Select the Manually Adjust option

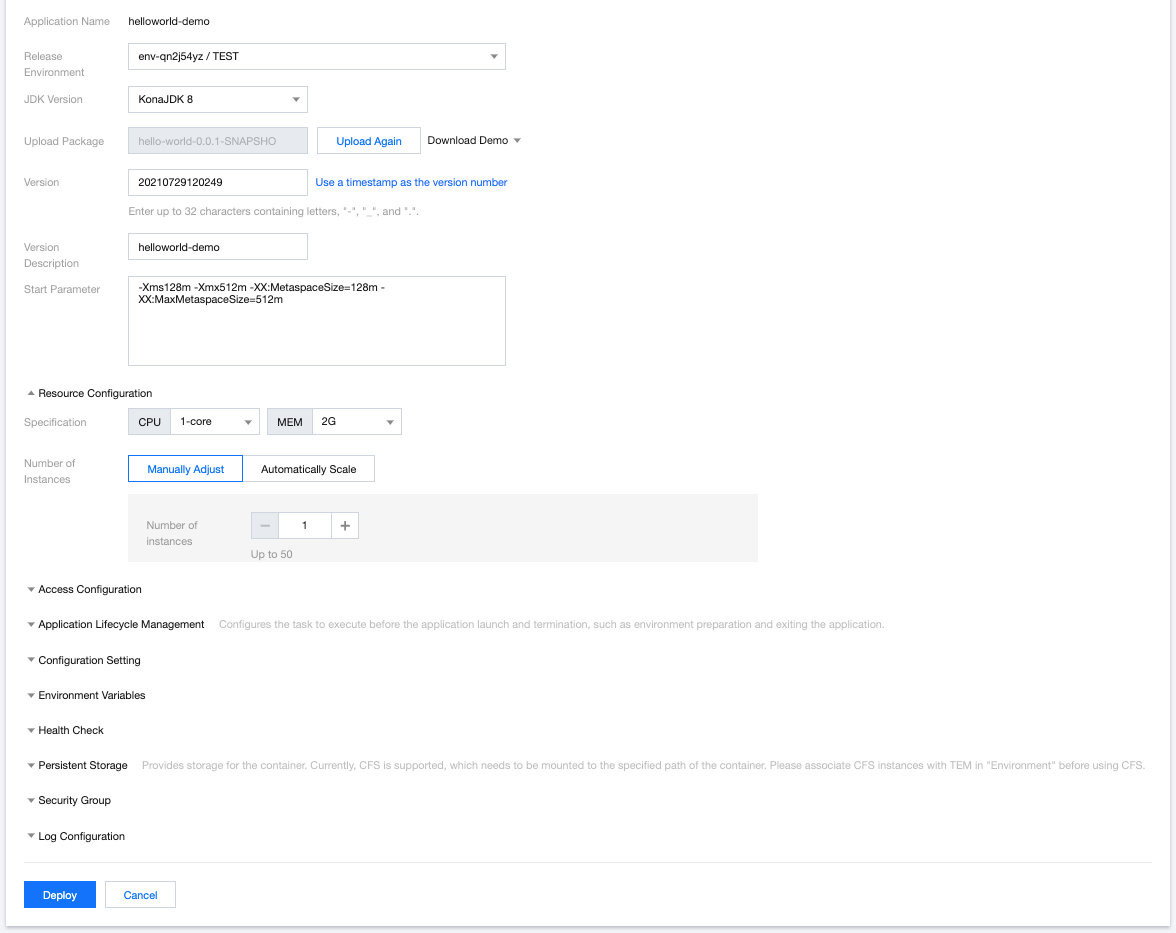point(185,469)
